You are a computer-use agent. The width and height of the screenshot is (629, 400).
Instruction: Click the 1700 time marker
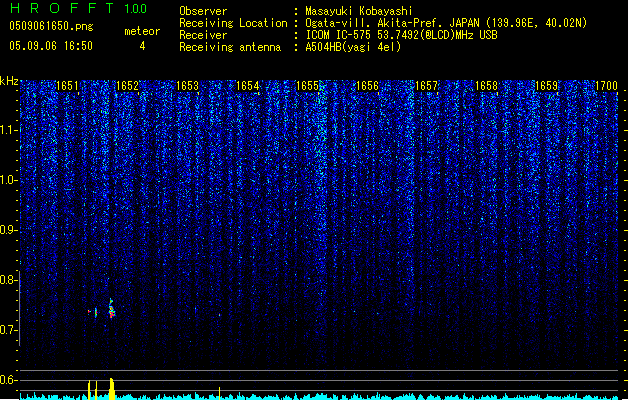pos(607,85)
